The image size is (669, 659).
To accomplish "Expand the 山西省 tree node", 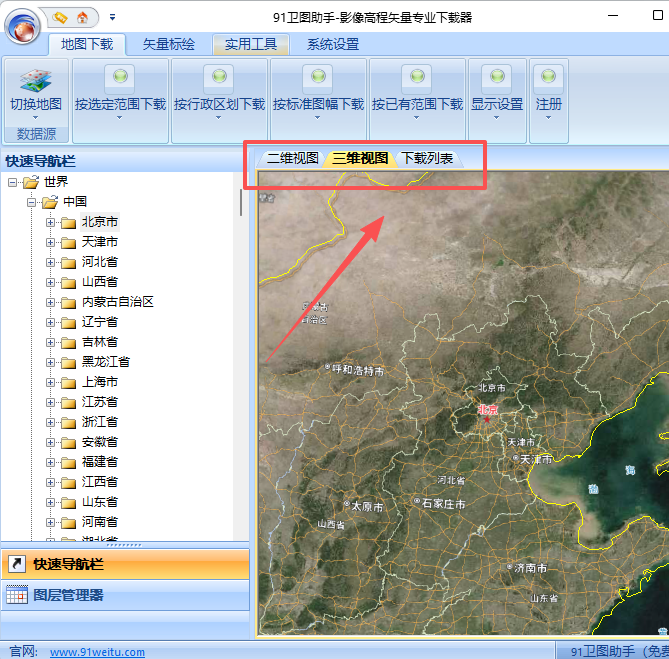I will (x=50, y=282).
